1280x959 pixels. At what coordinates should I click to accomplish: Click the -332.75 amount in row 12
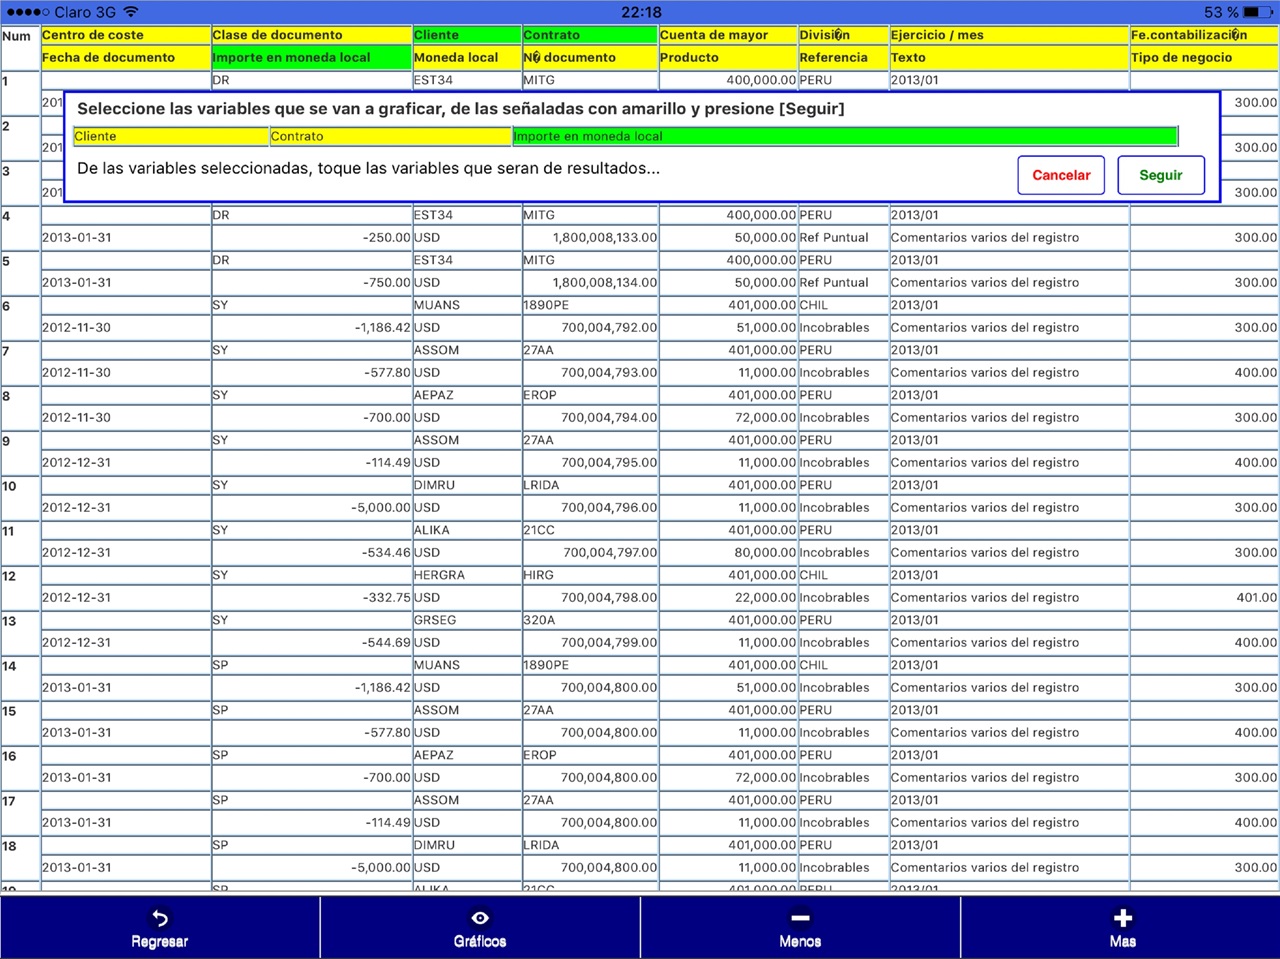click(387, 598)
